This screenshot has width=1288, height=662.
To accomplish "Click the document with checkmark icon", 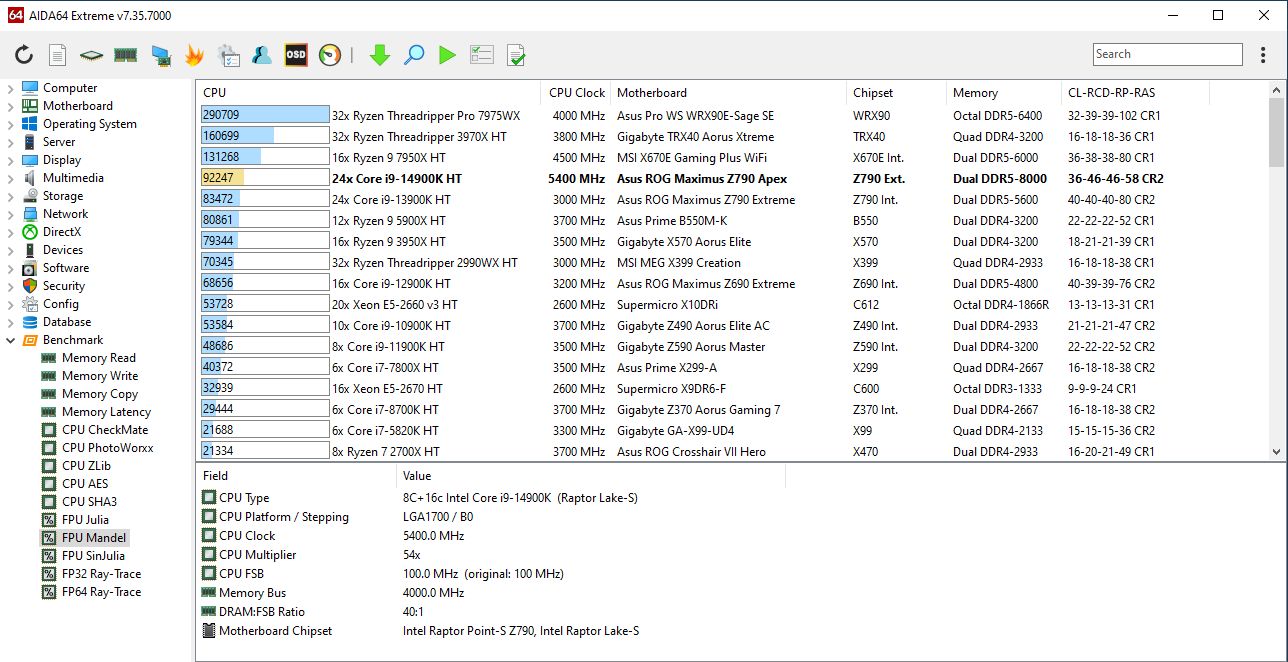I will [515, 55].
